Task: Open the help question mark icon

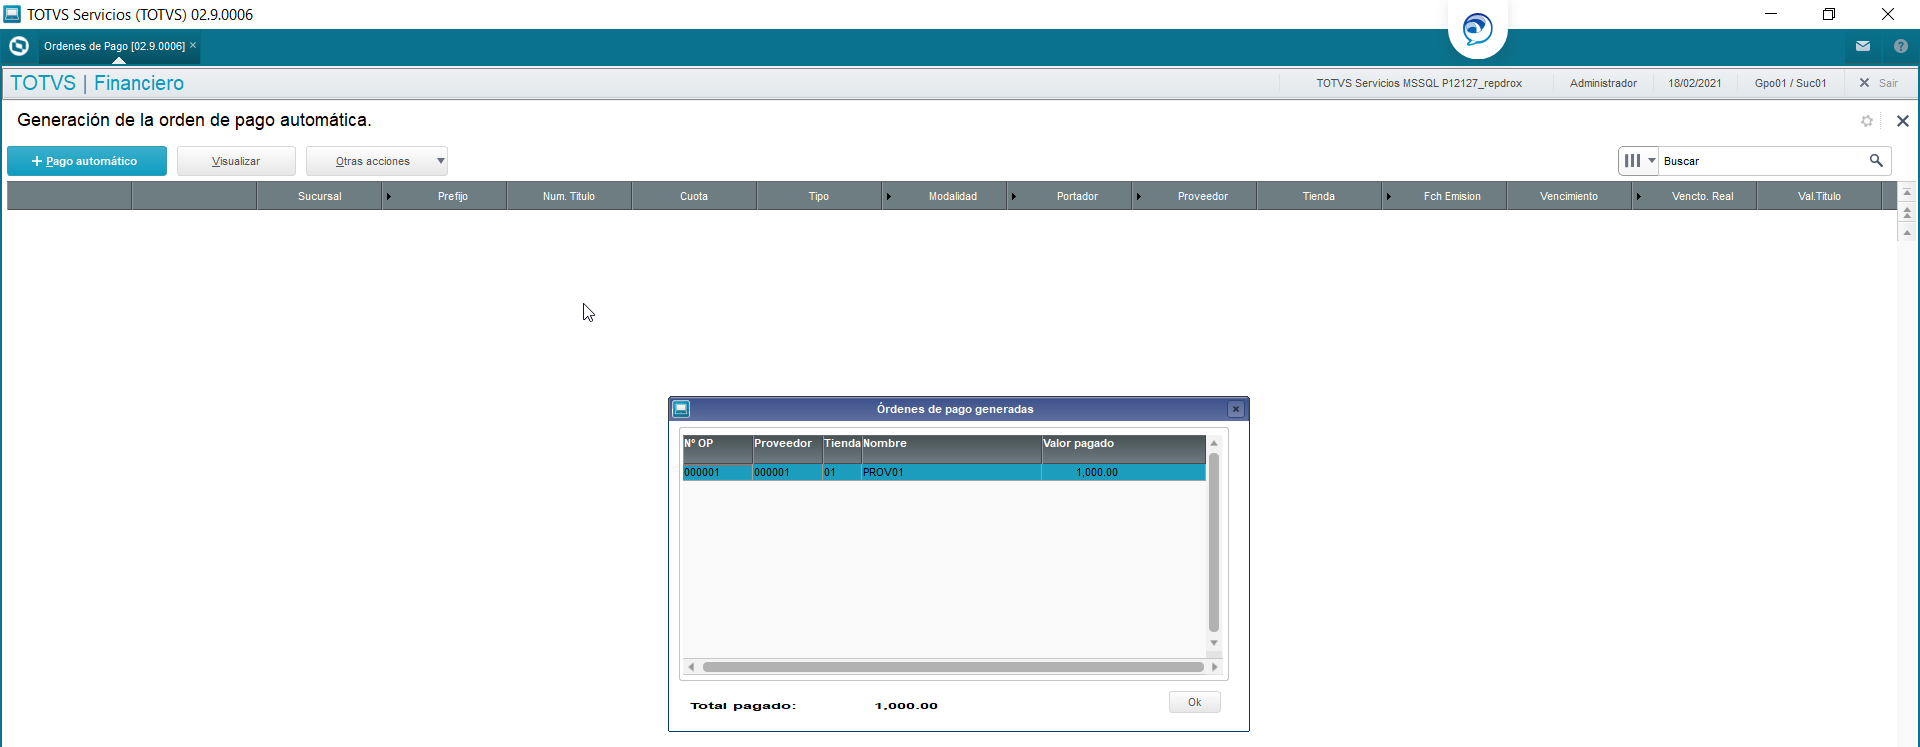Action: [1901, 46]
